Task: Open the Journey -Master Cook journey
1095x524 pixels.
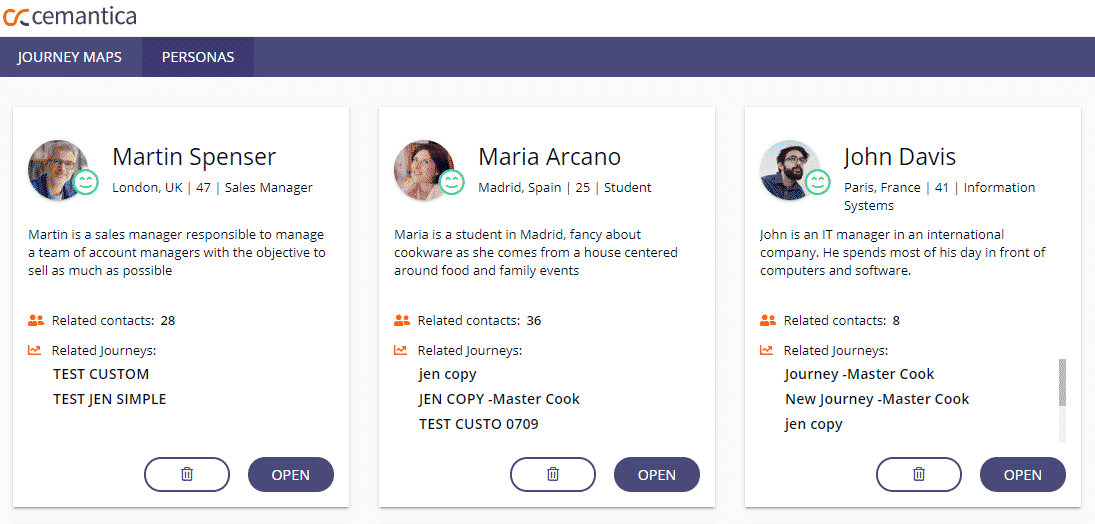Action: pyautogui.click(x=860, y=374)
